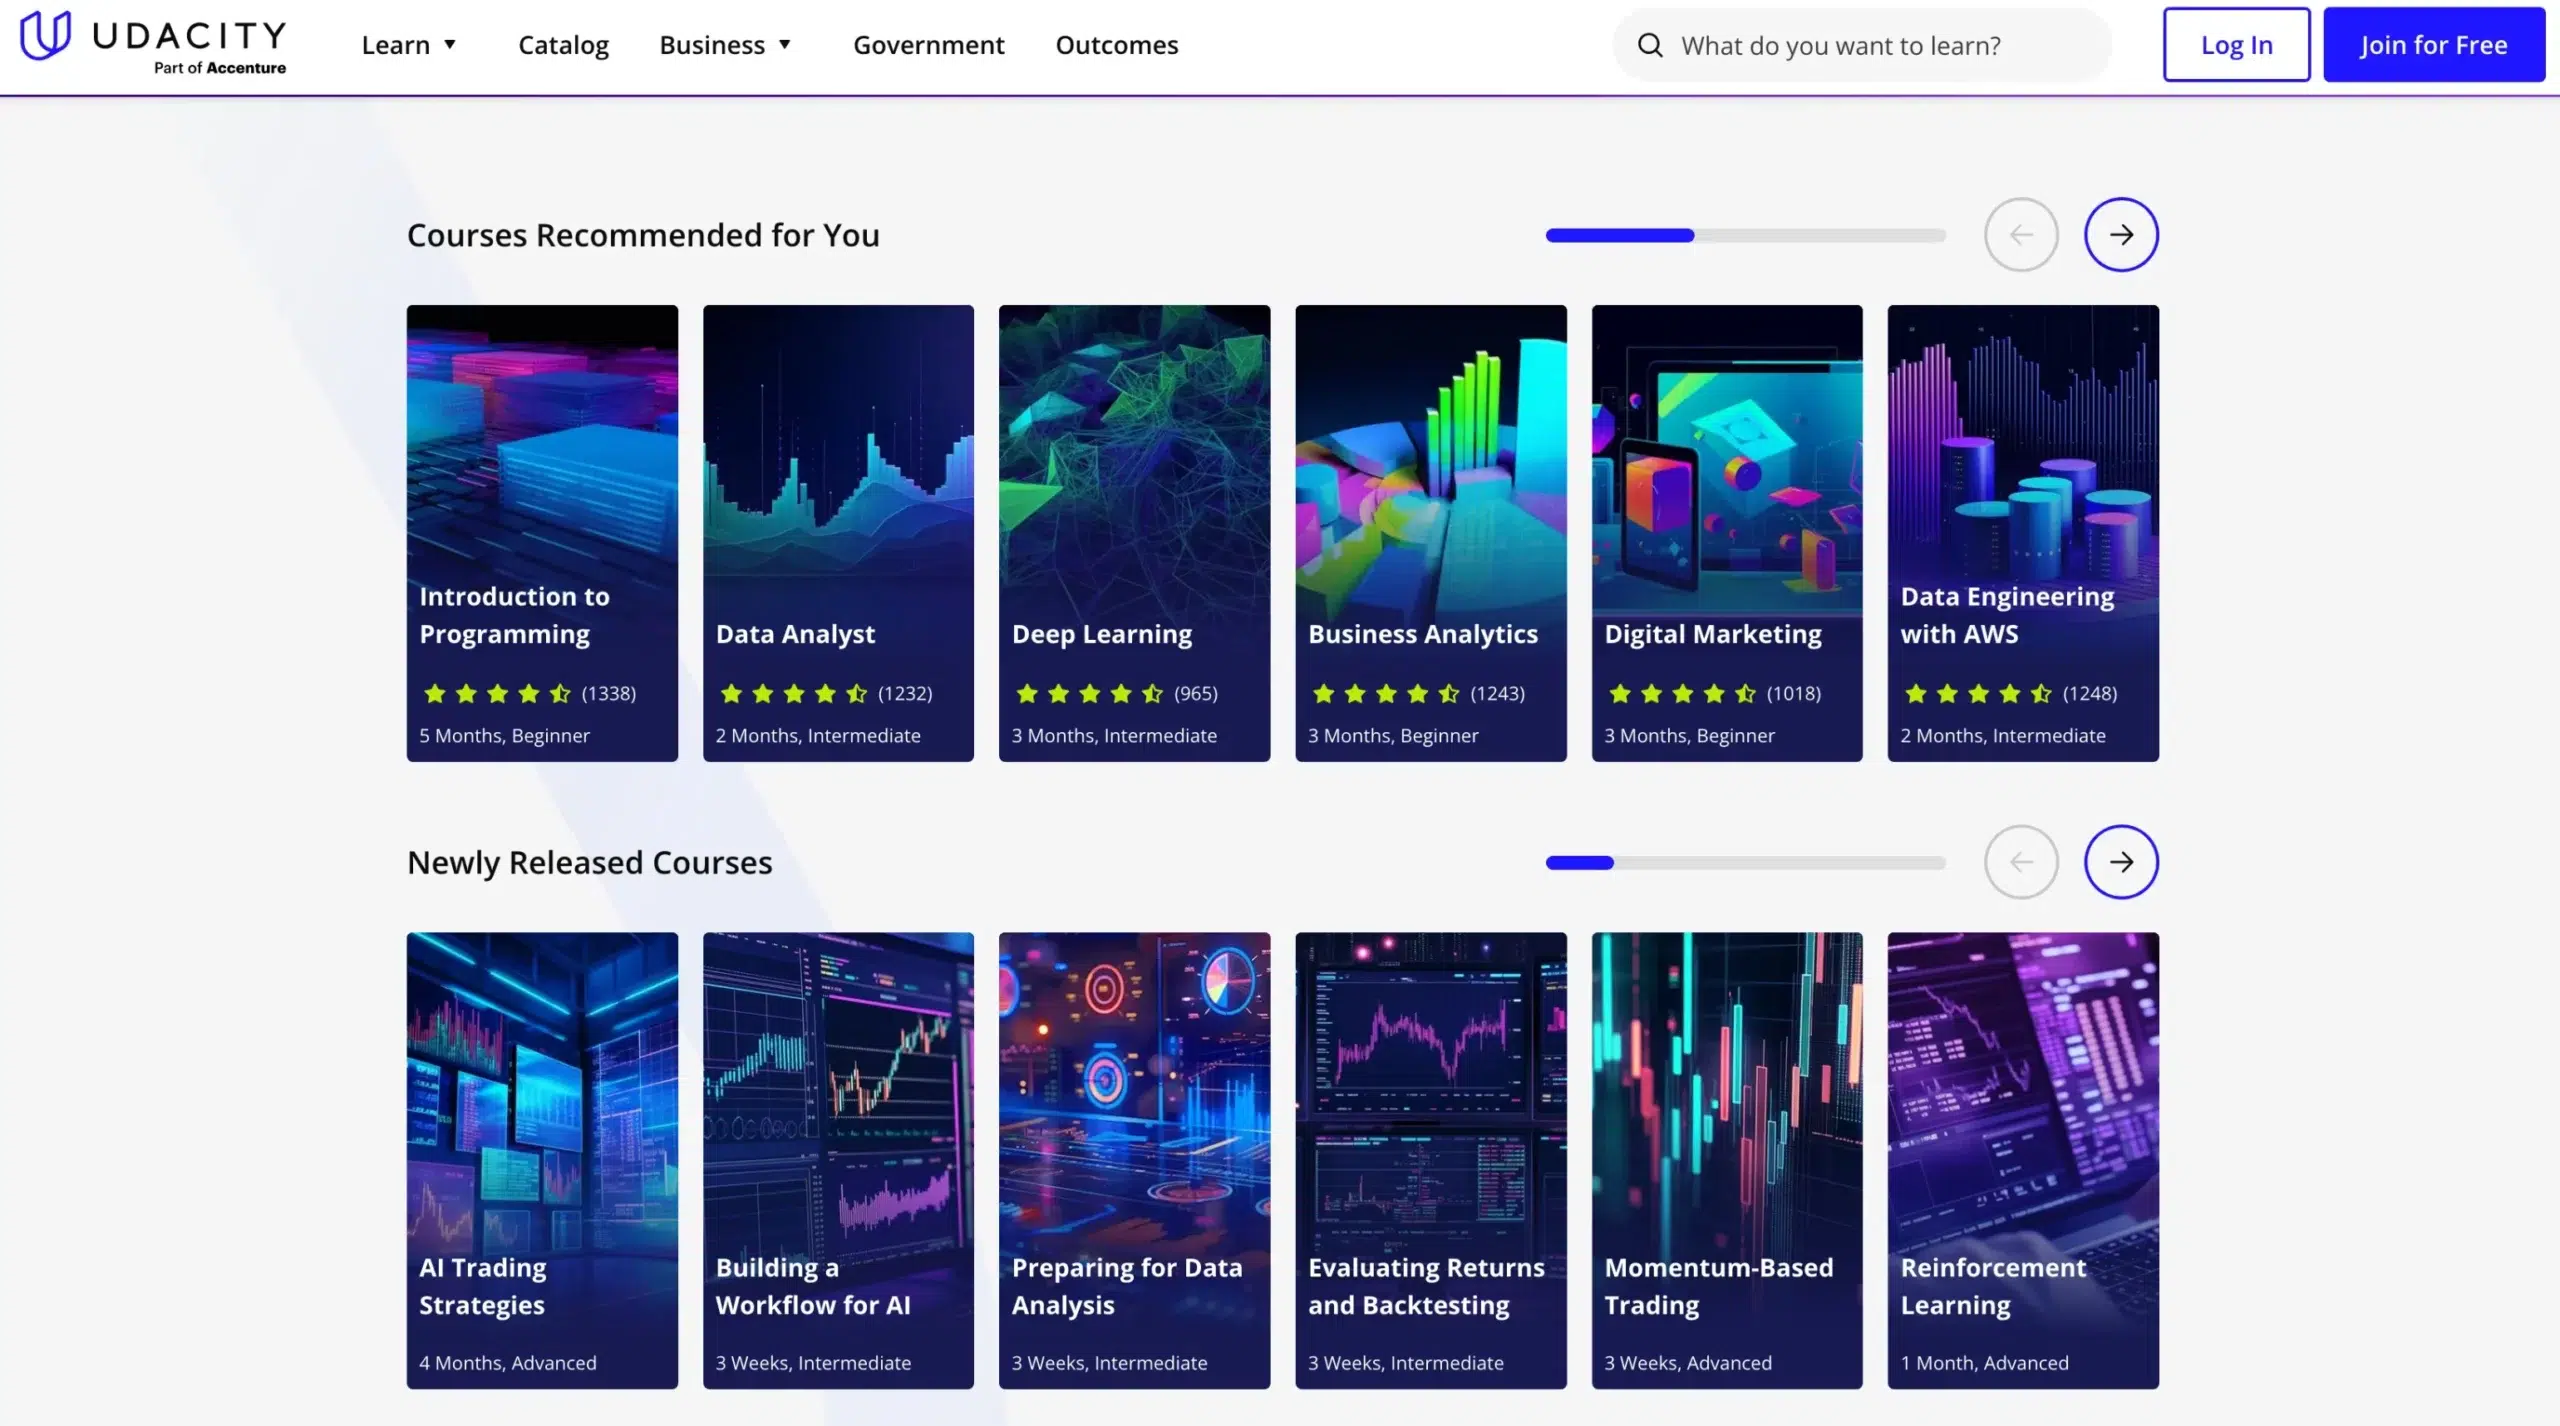Click star rating on Data Analyst card
The width and height of the screenshot is (2560, 1426).
point(793,693)
